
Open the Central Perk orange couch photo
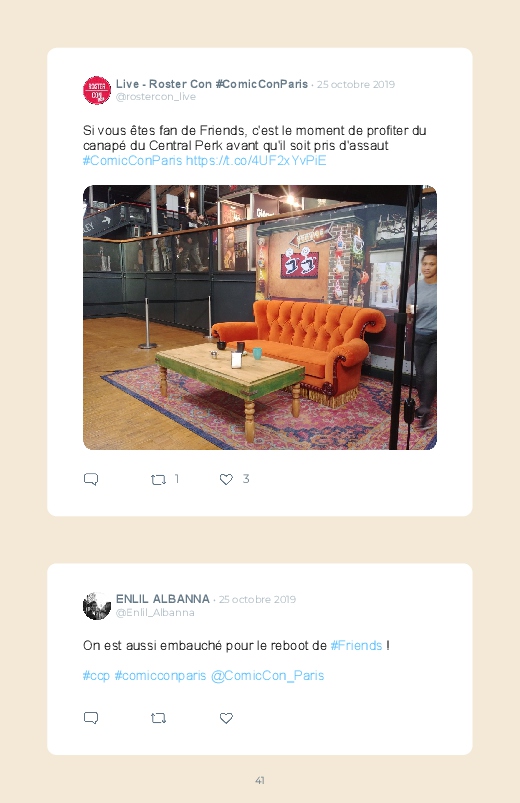pyautogui.click(x=260, y=318)
